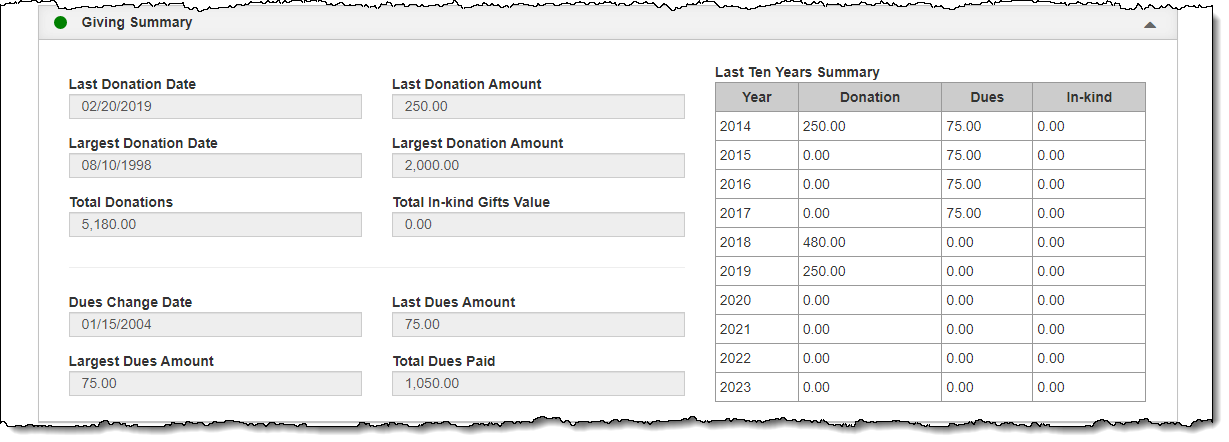The height and width of the screenshot is (442, 1229).
Task: Focus the Last Dues Amount field
Action: tap(538, 324)
